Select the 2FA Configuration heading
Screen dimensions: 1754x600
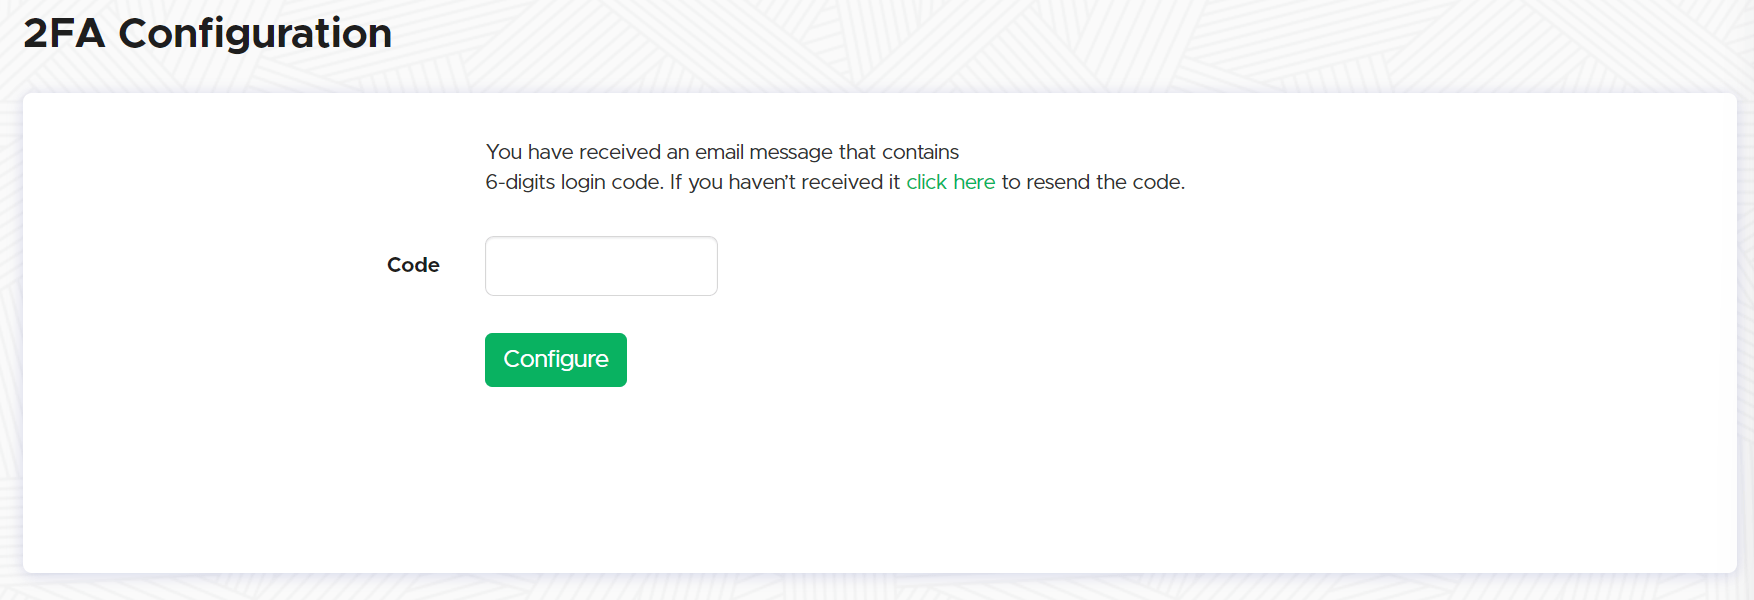[x=208, y=34]
